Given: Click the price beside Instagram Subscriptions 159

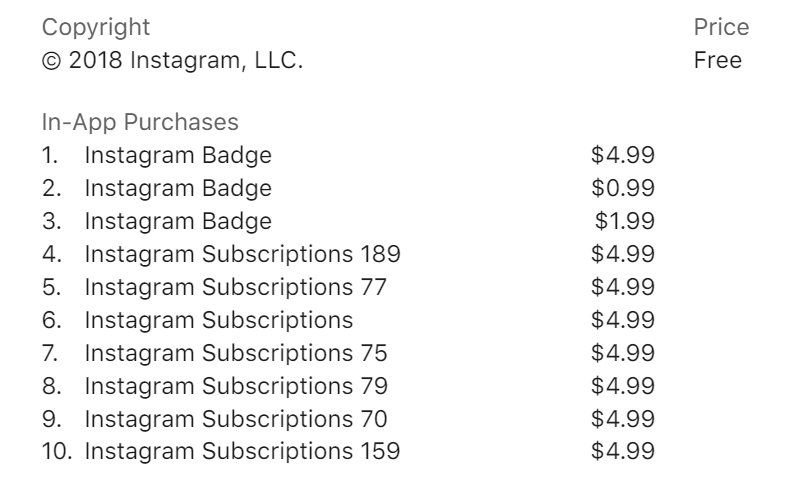Looking at the screenshot, I should [x=623, y=452].
